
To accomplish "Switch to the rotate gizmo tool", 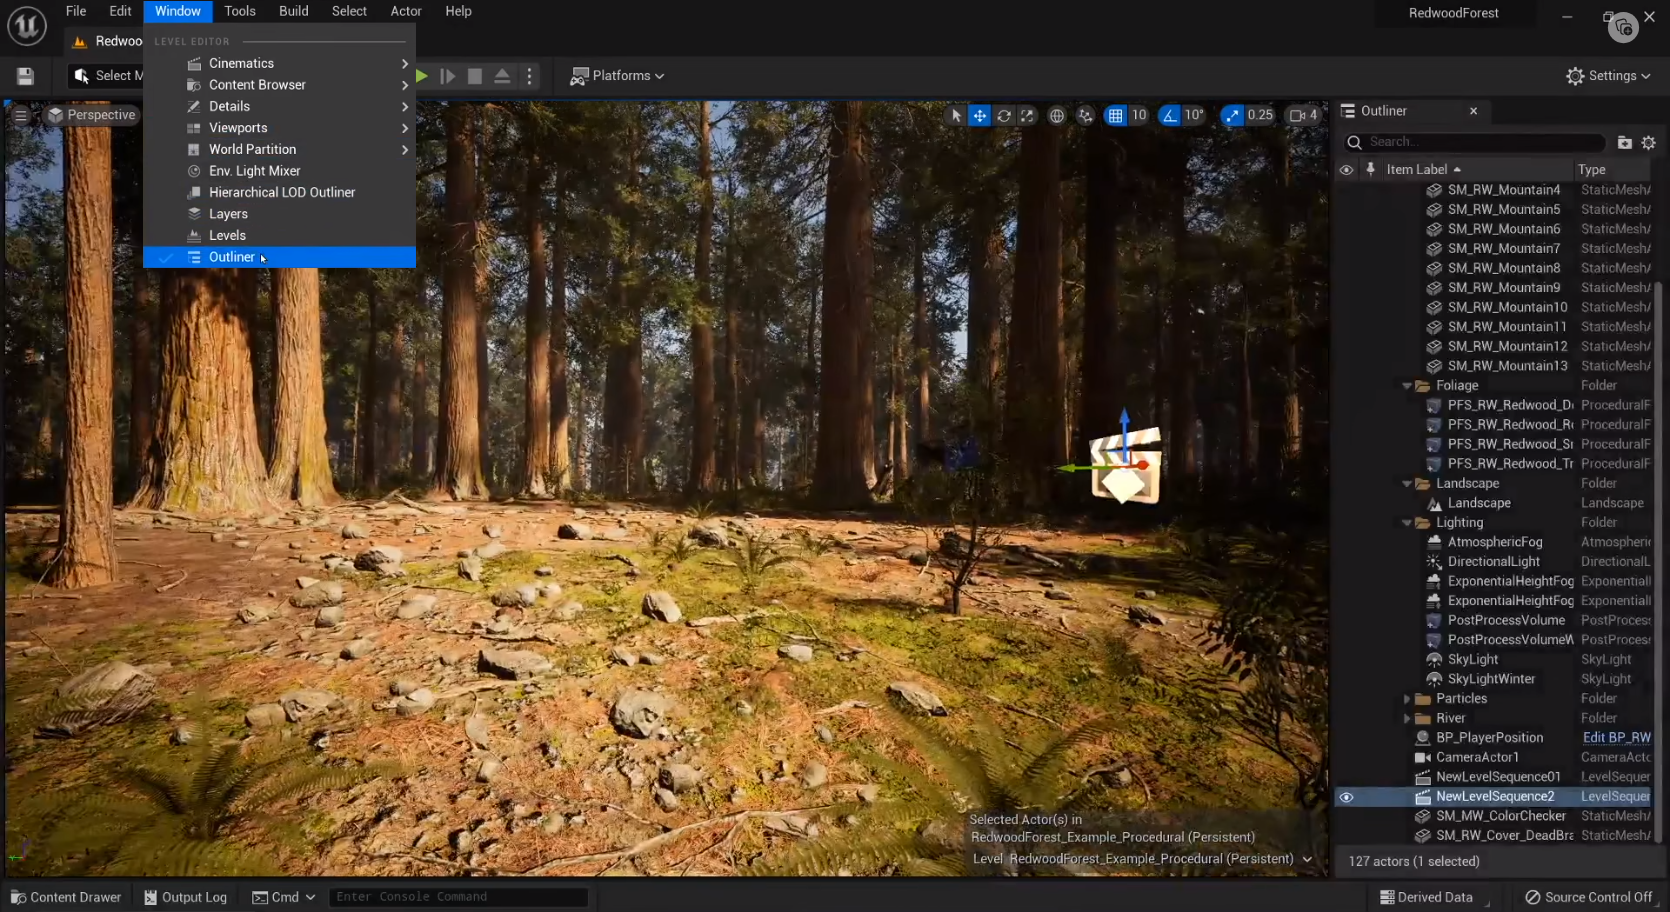I will 1004,116.
